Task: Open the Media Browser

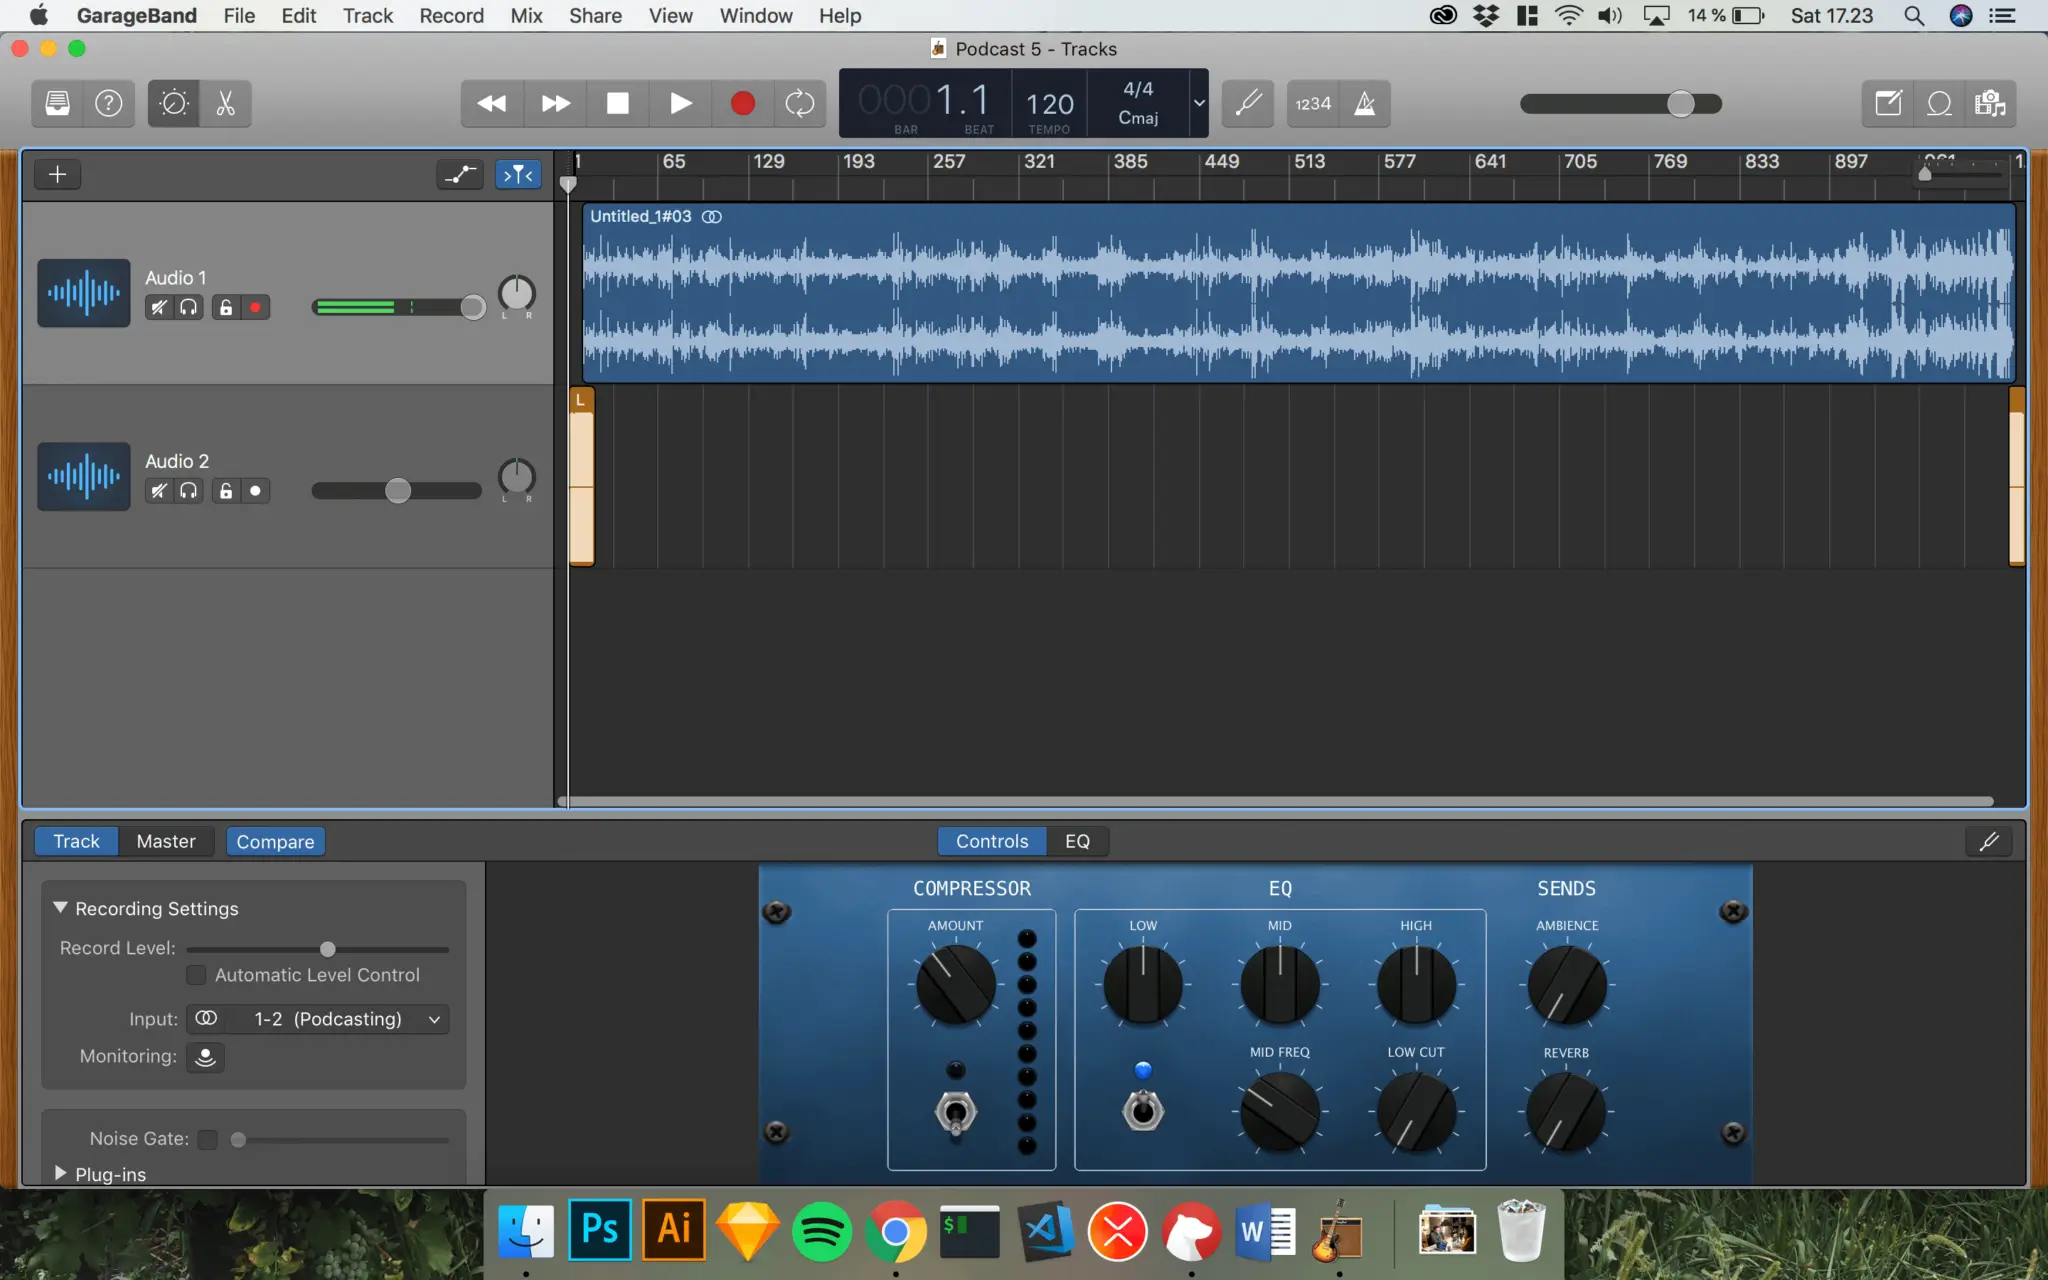Action: click(x=1991, y=103)
